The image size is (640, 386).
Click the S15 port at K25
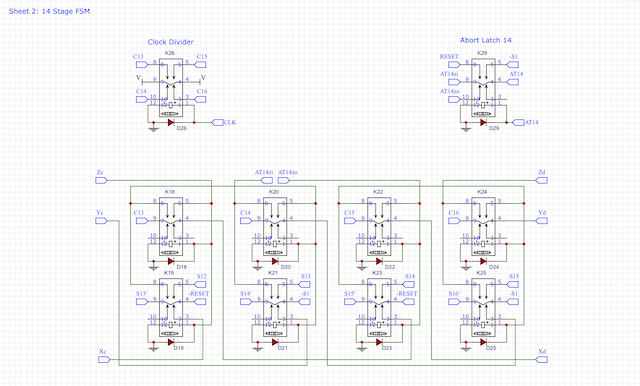pos(513,284)
